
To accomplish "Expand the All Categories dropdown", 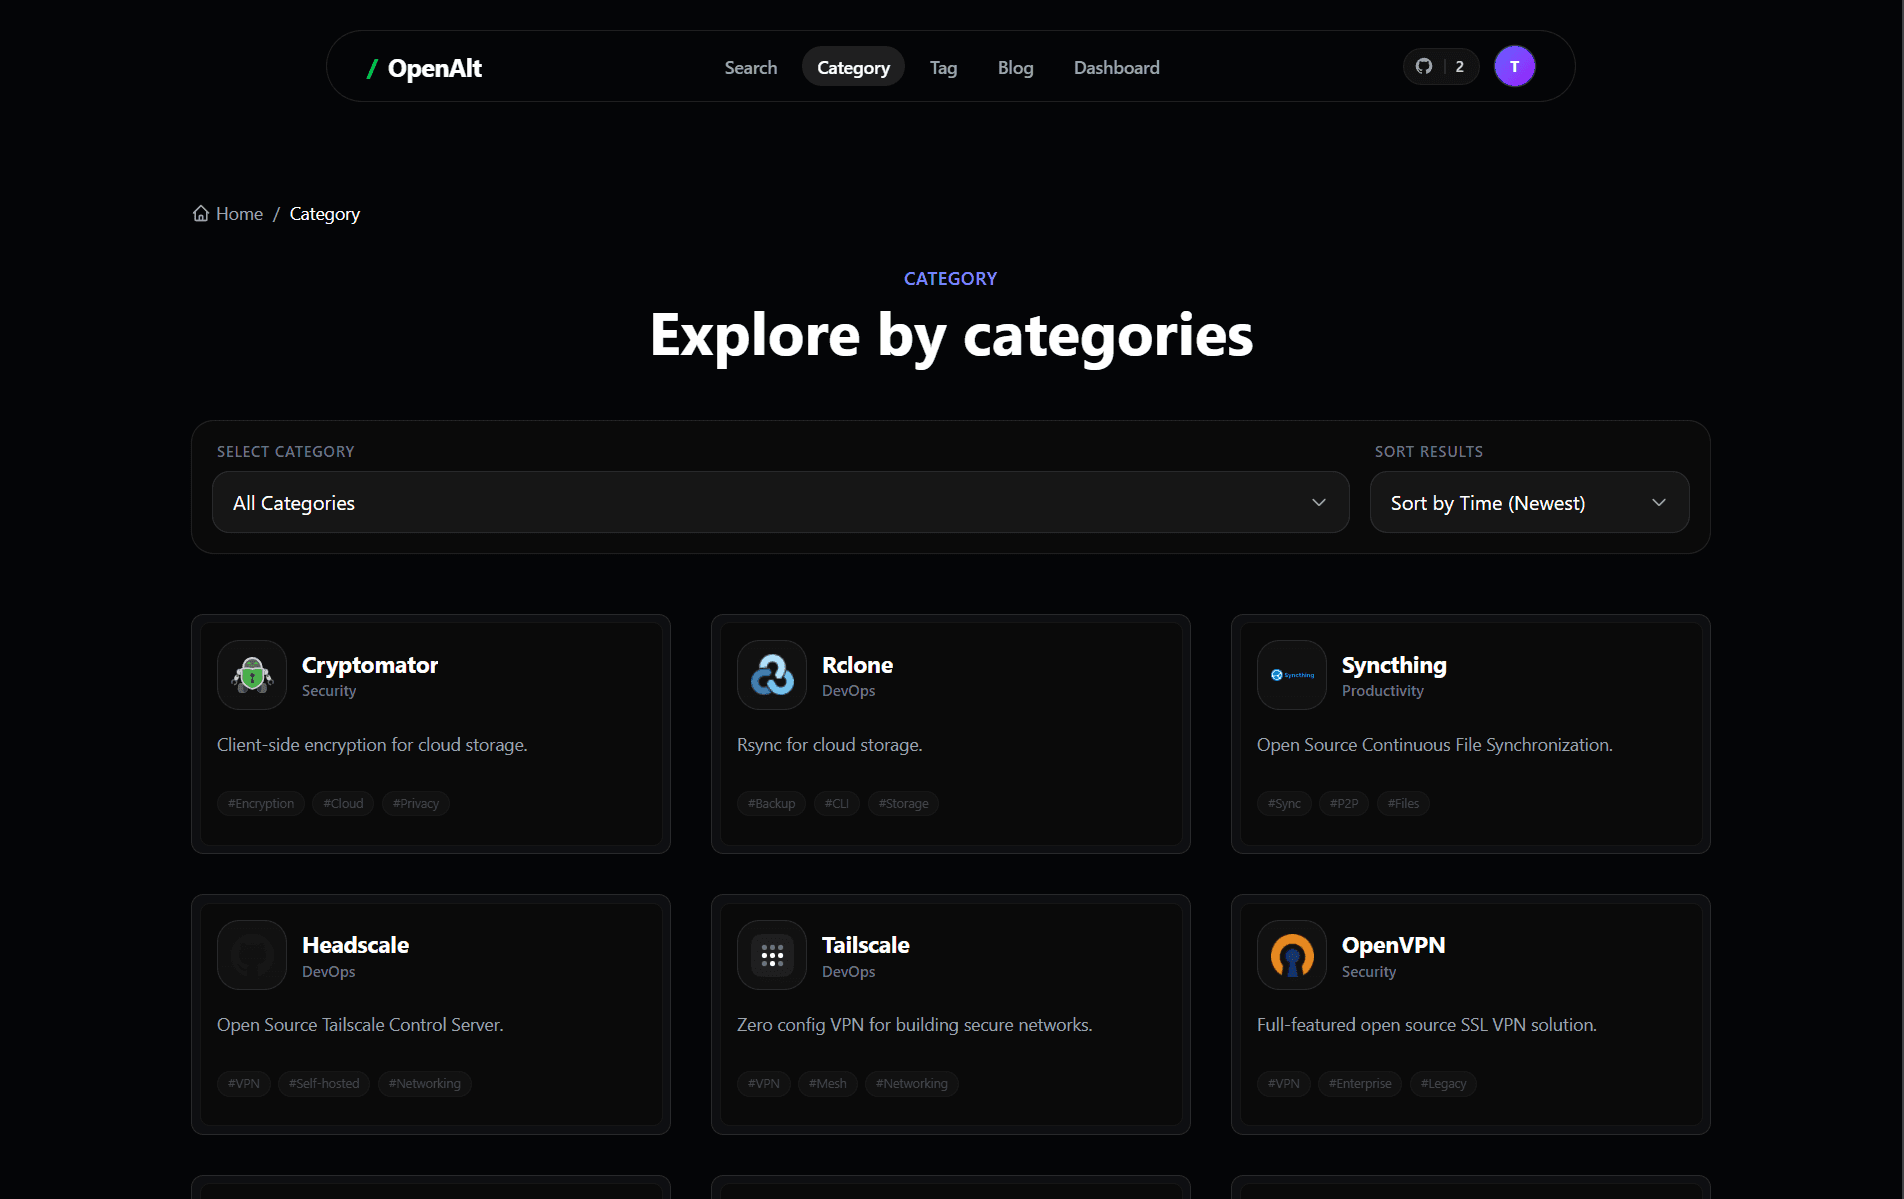I will click(780, 502).
